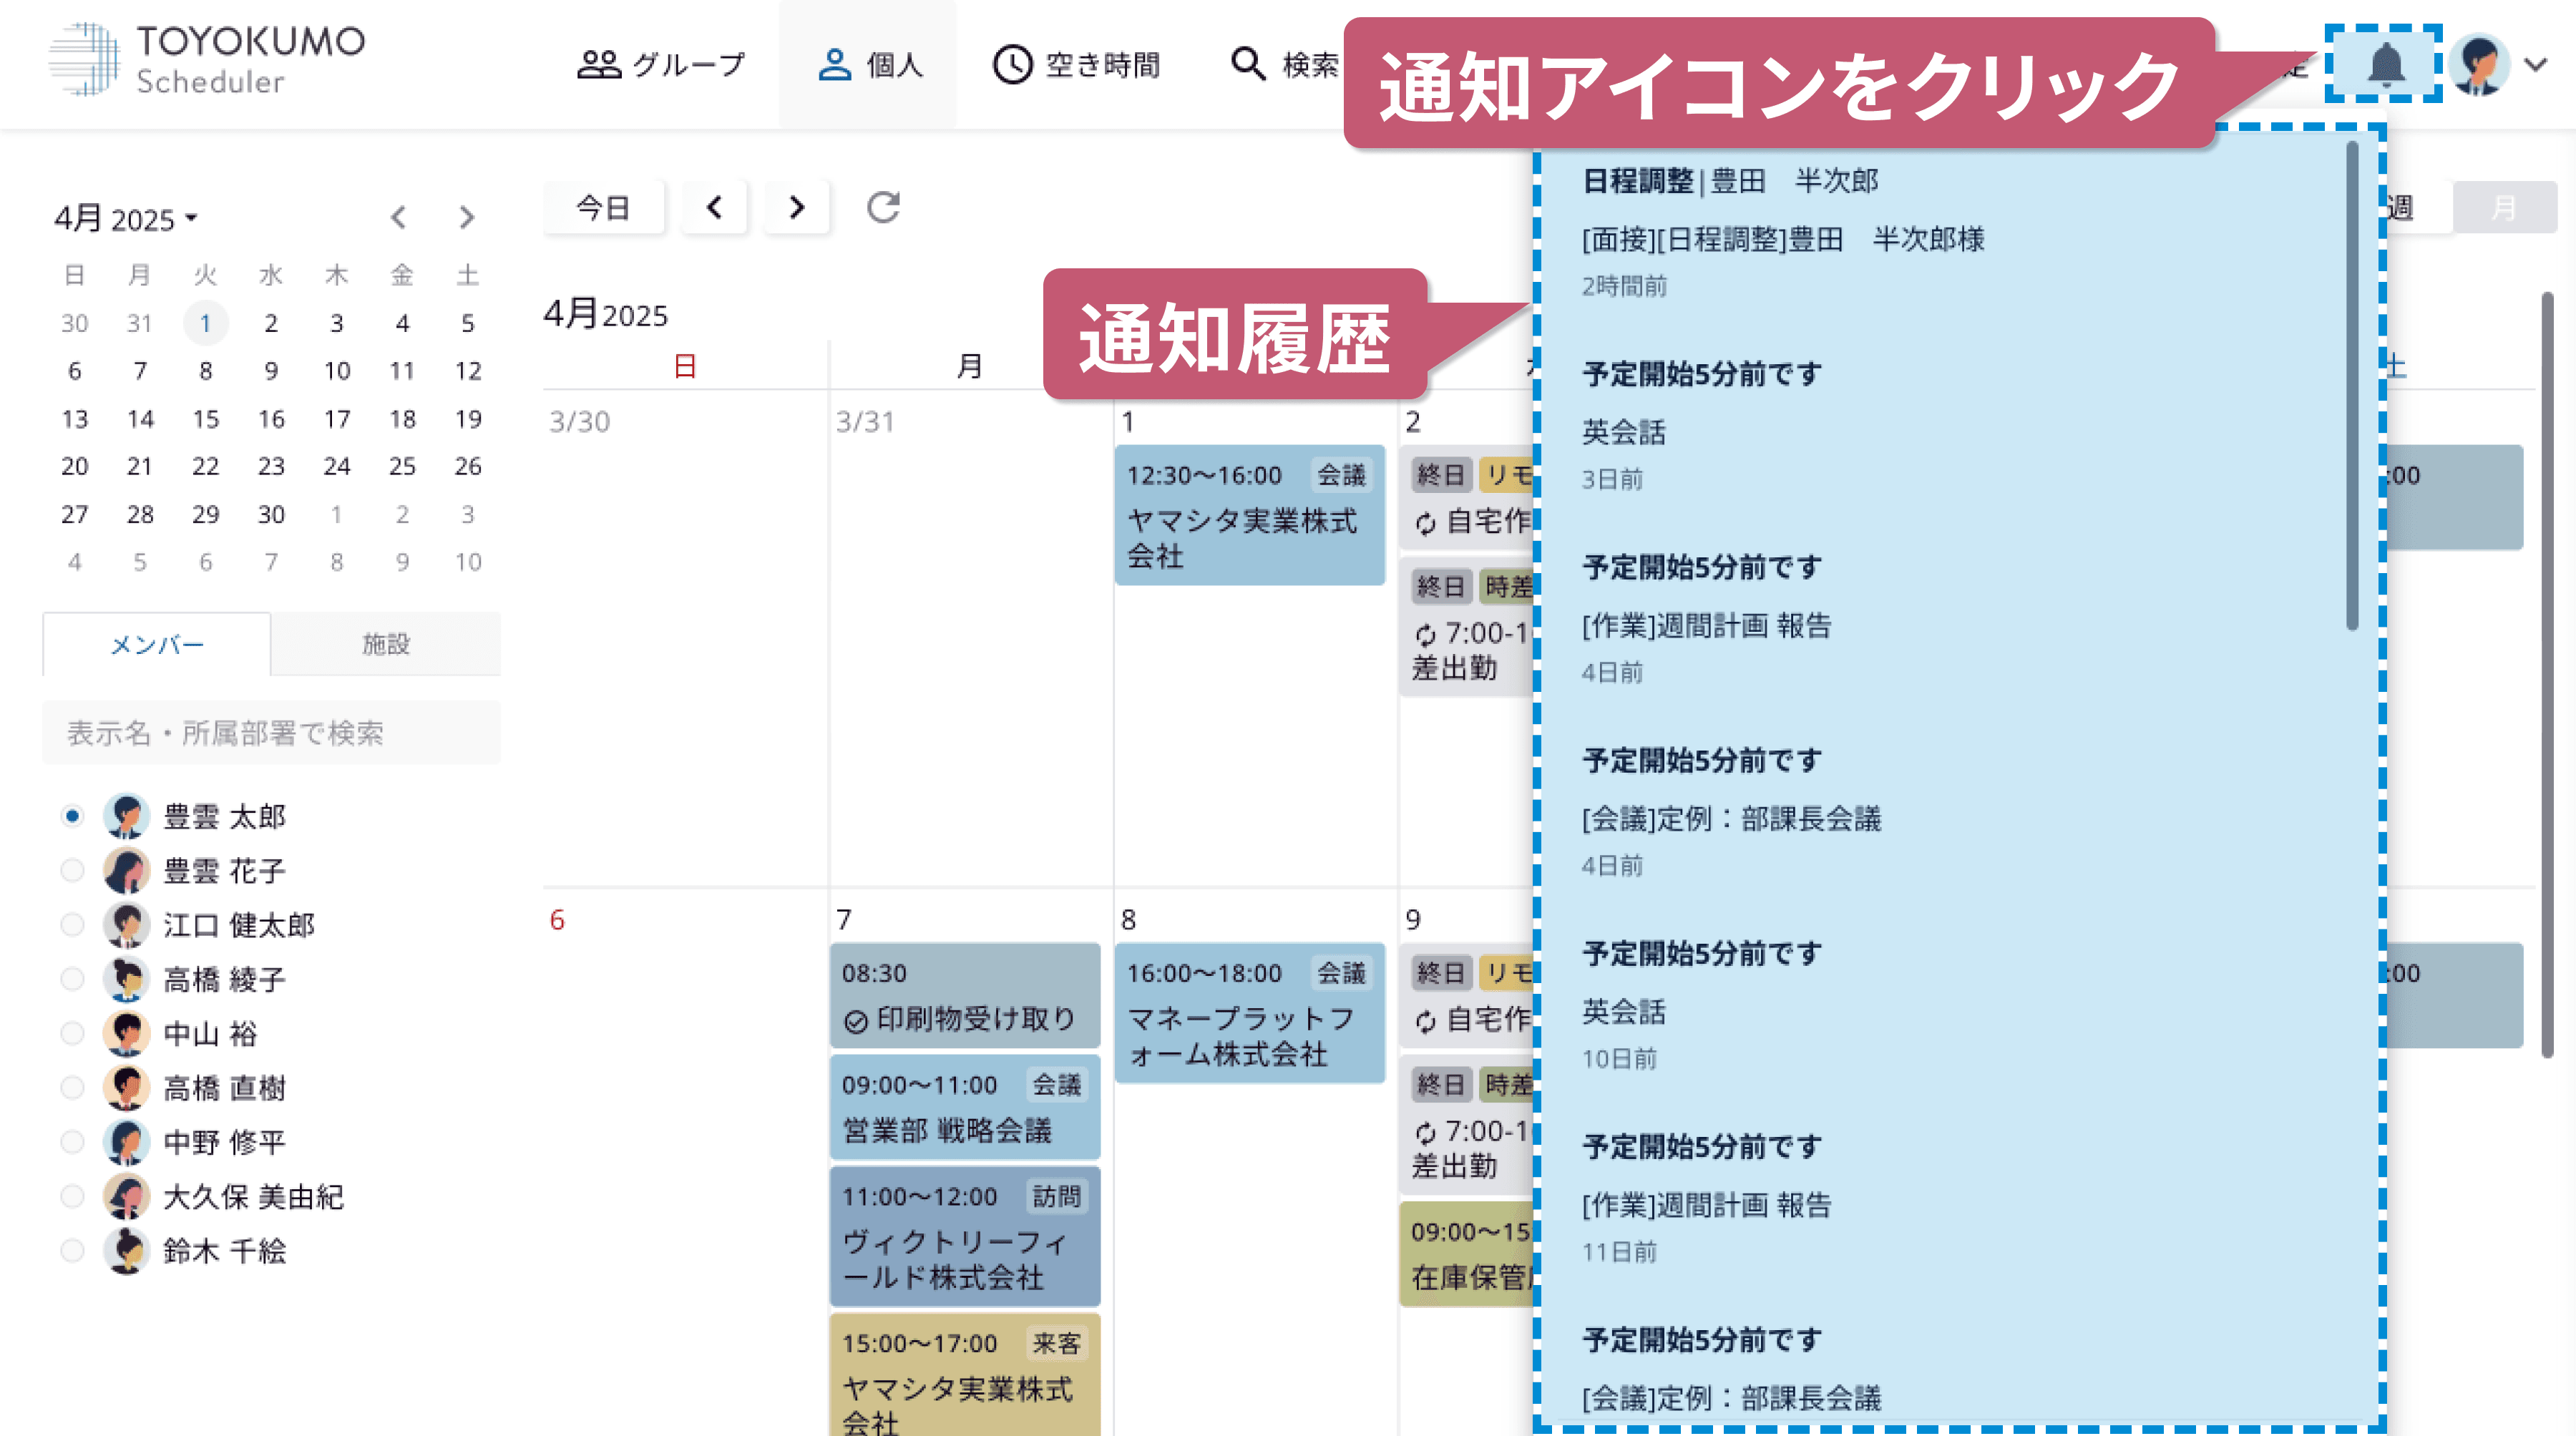This screenshot has width=2576, height=1436.
Task: Open 09:00〜11:00 営業部 戦略会議 event
Action: coord(964,1107)
